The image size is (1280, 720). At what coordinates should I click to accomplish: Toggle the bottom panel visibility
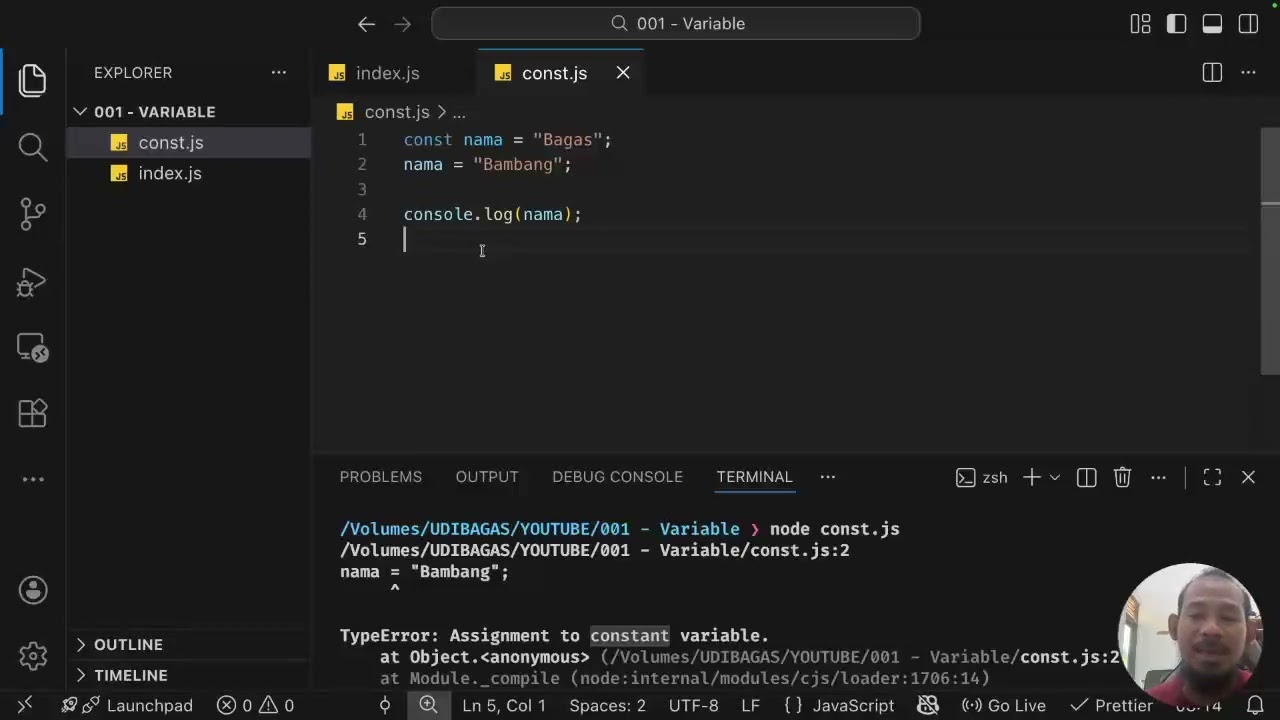(1212, 24)
